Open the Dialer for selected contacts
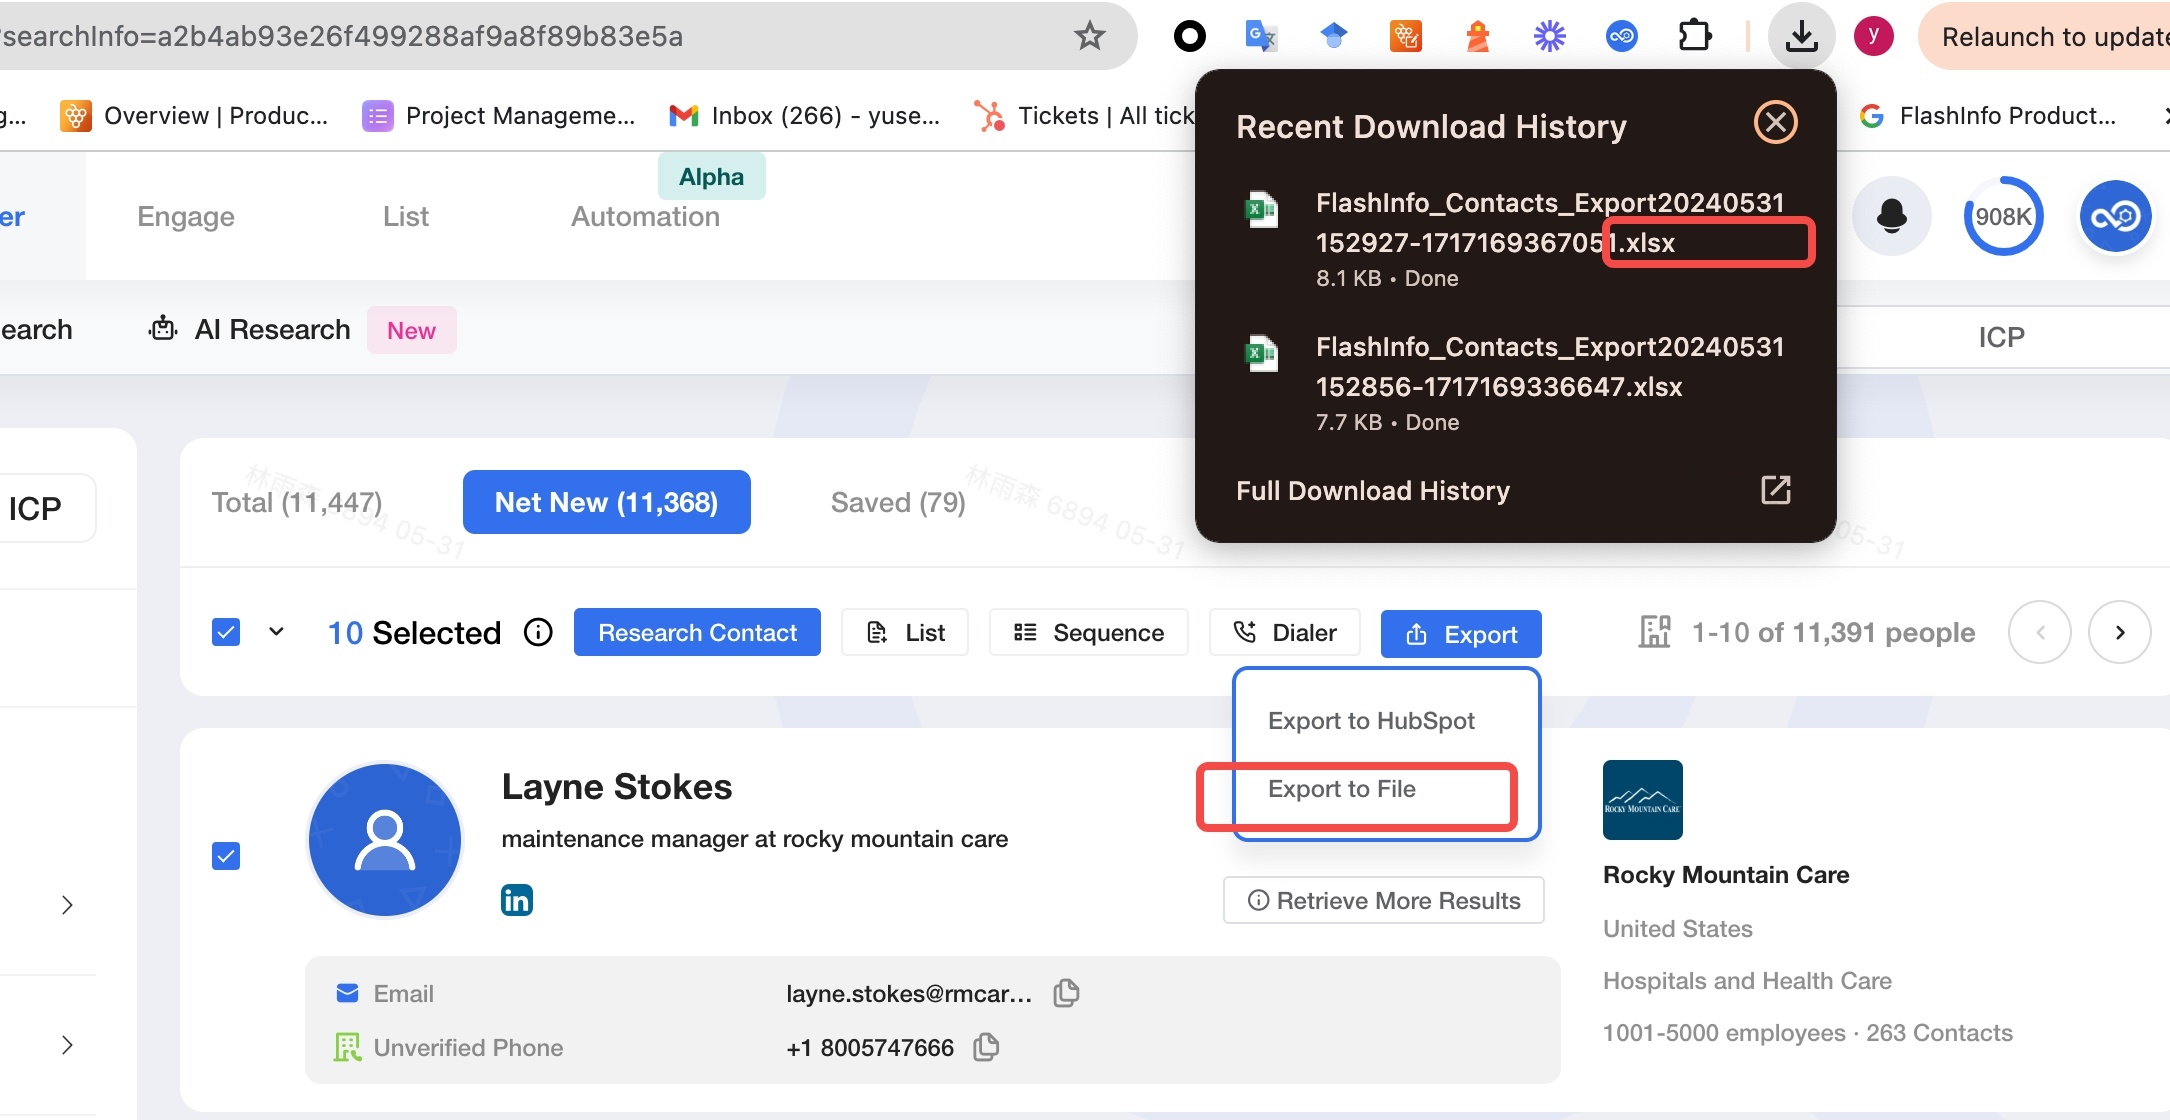This screenshot has height=1120, width=2170. (1285, 632)
